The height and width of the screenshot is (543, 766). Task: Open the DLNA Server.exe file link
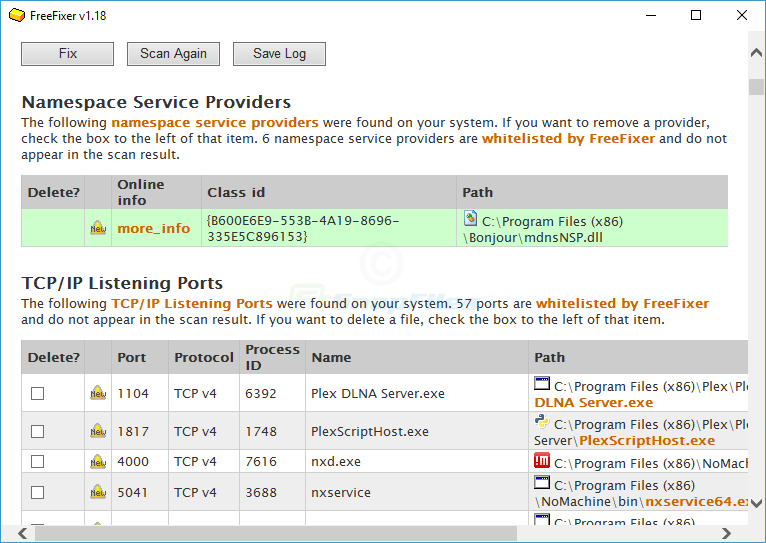click(x=593, y=402)
